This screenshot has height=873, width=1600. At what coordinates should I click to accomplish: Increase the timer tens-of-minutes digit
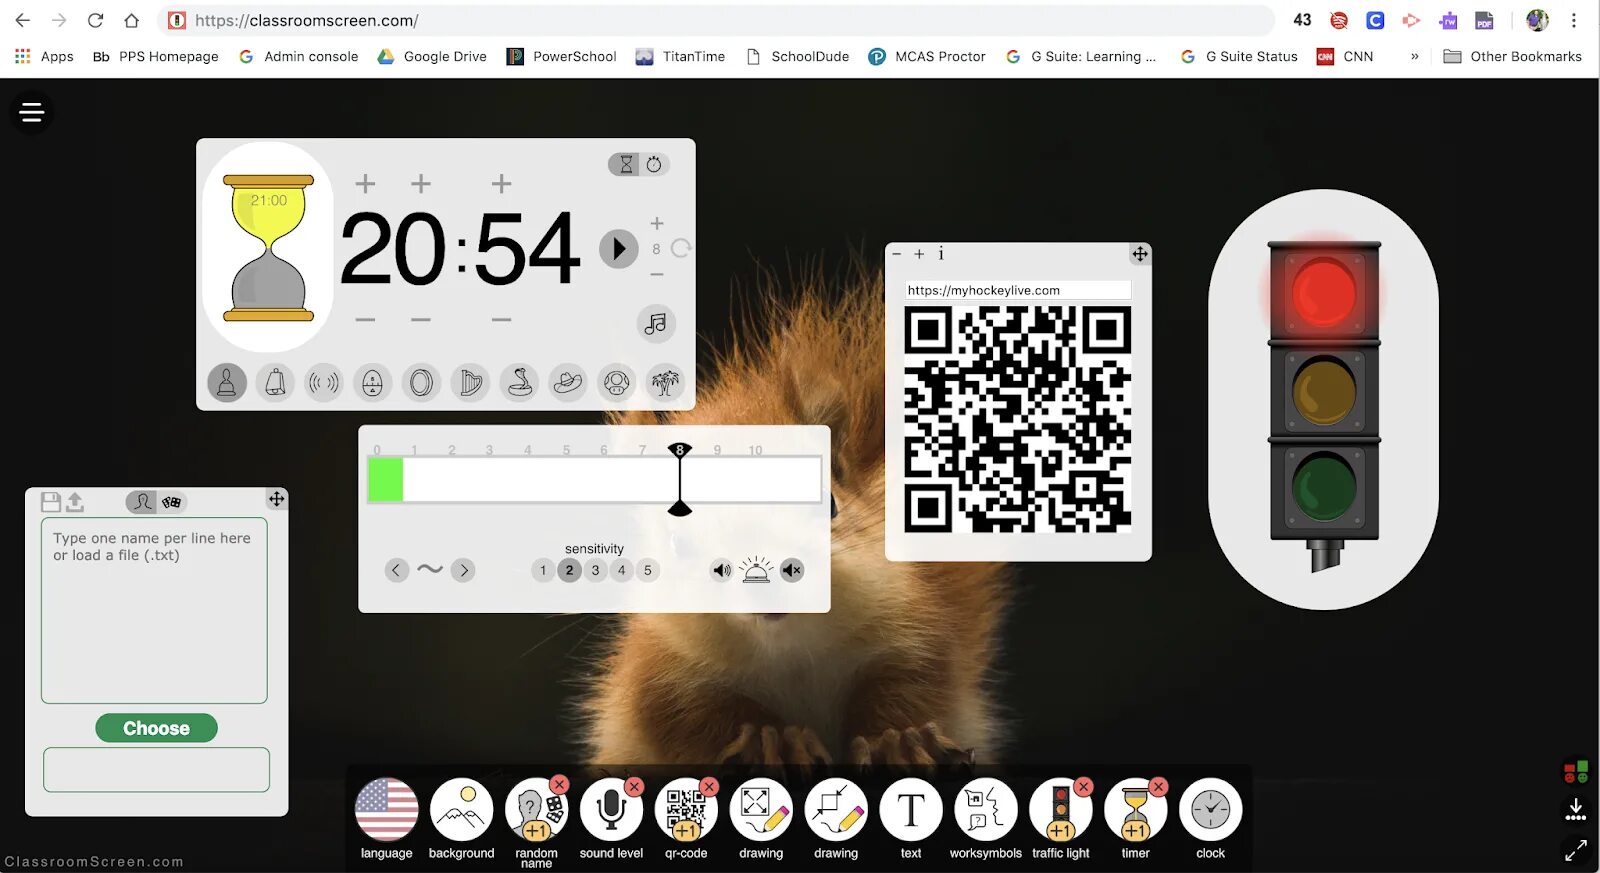pos(366,183)
